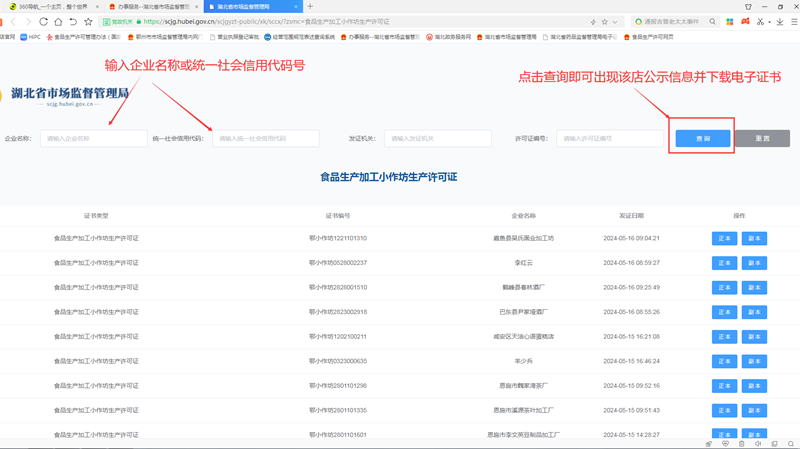Click the zoom magnifier icon in status bar
Screen dimensions: 800x449
(x=791, y=444)
